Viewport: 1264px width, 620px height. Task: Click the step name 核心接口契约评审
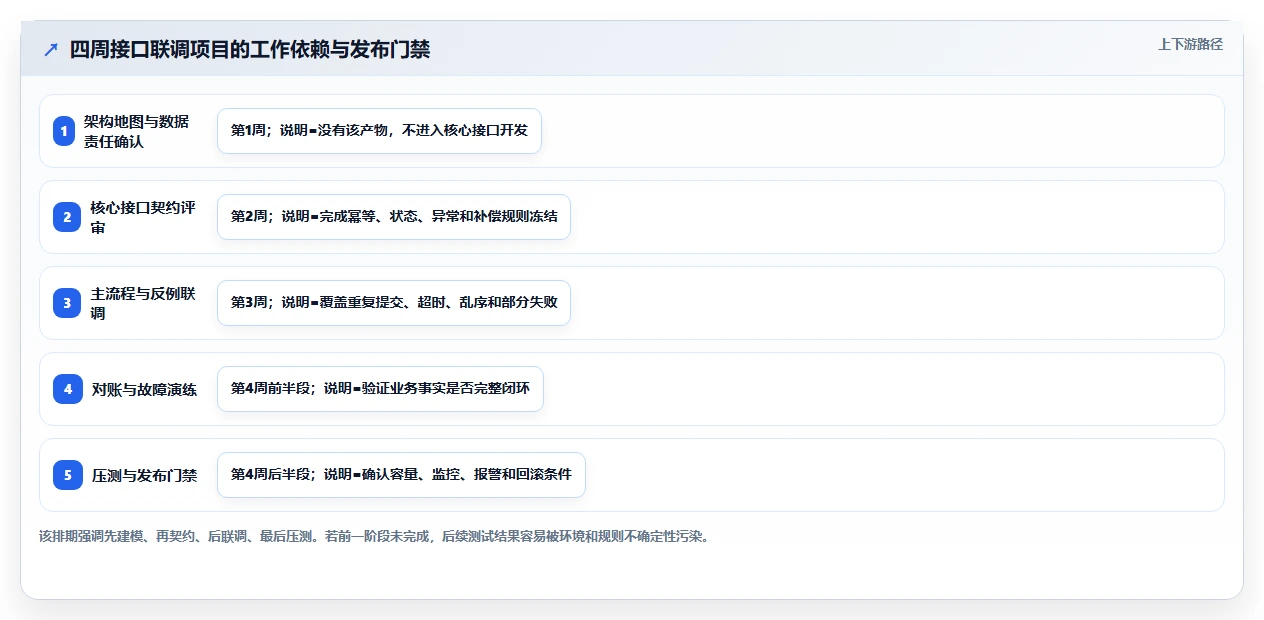[143, 217]
